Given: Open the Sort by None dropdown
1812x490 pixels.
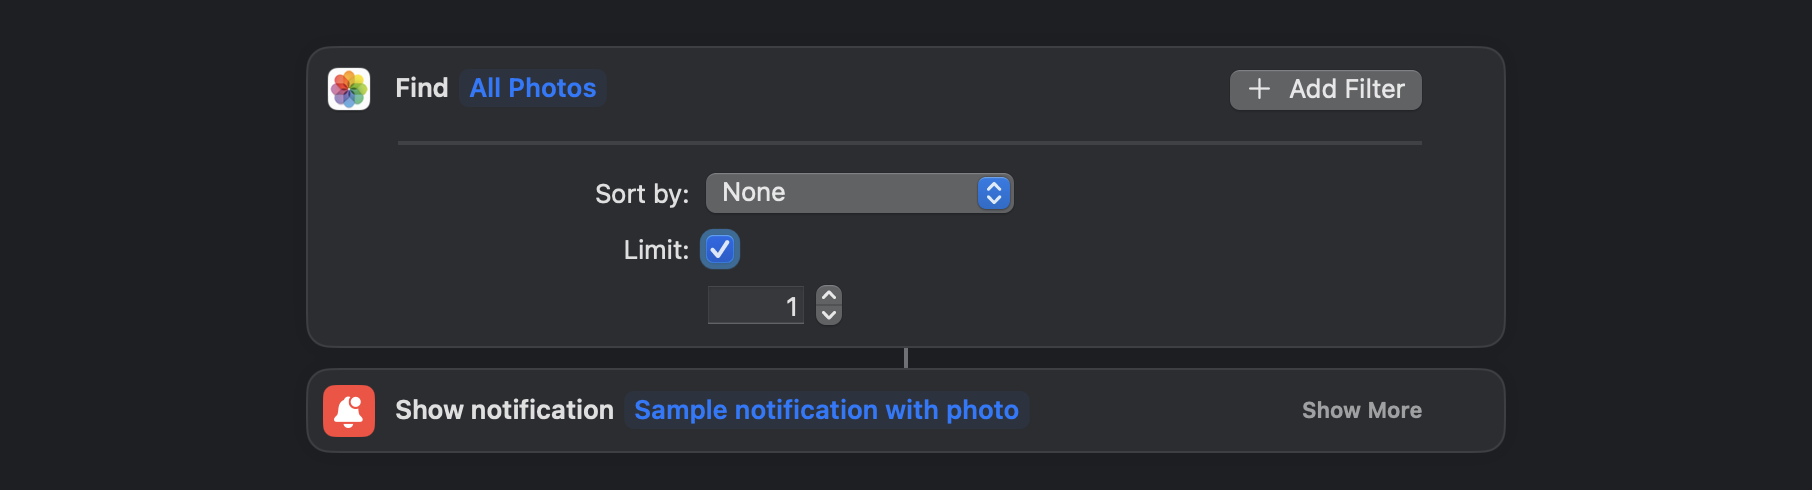Looking at the screenshot, I should tap(860, 193).
